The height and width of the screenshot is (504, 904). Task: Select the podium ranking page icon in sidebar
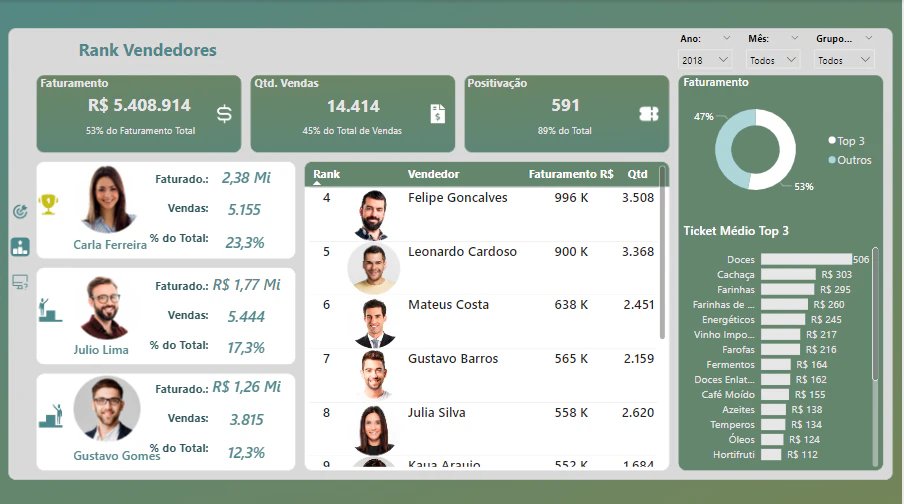(20, 247)
